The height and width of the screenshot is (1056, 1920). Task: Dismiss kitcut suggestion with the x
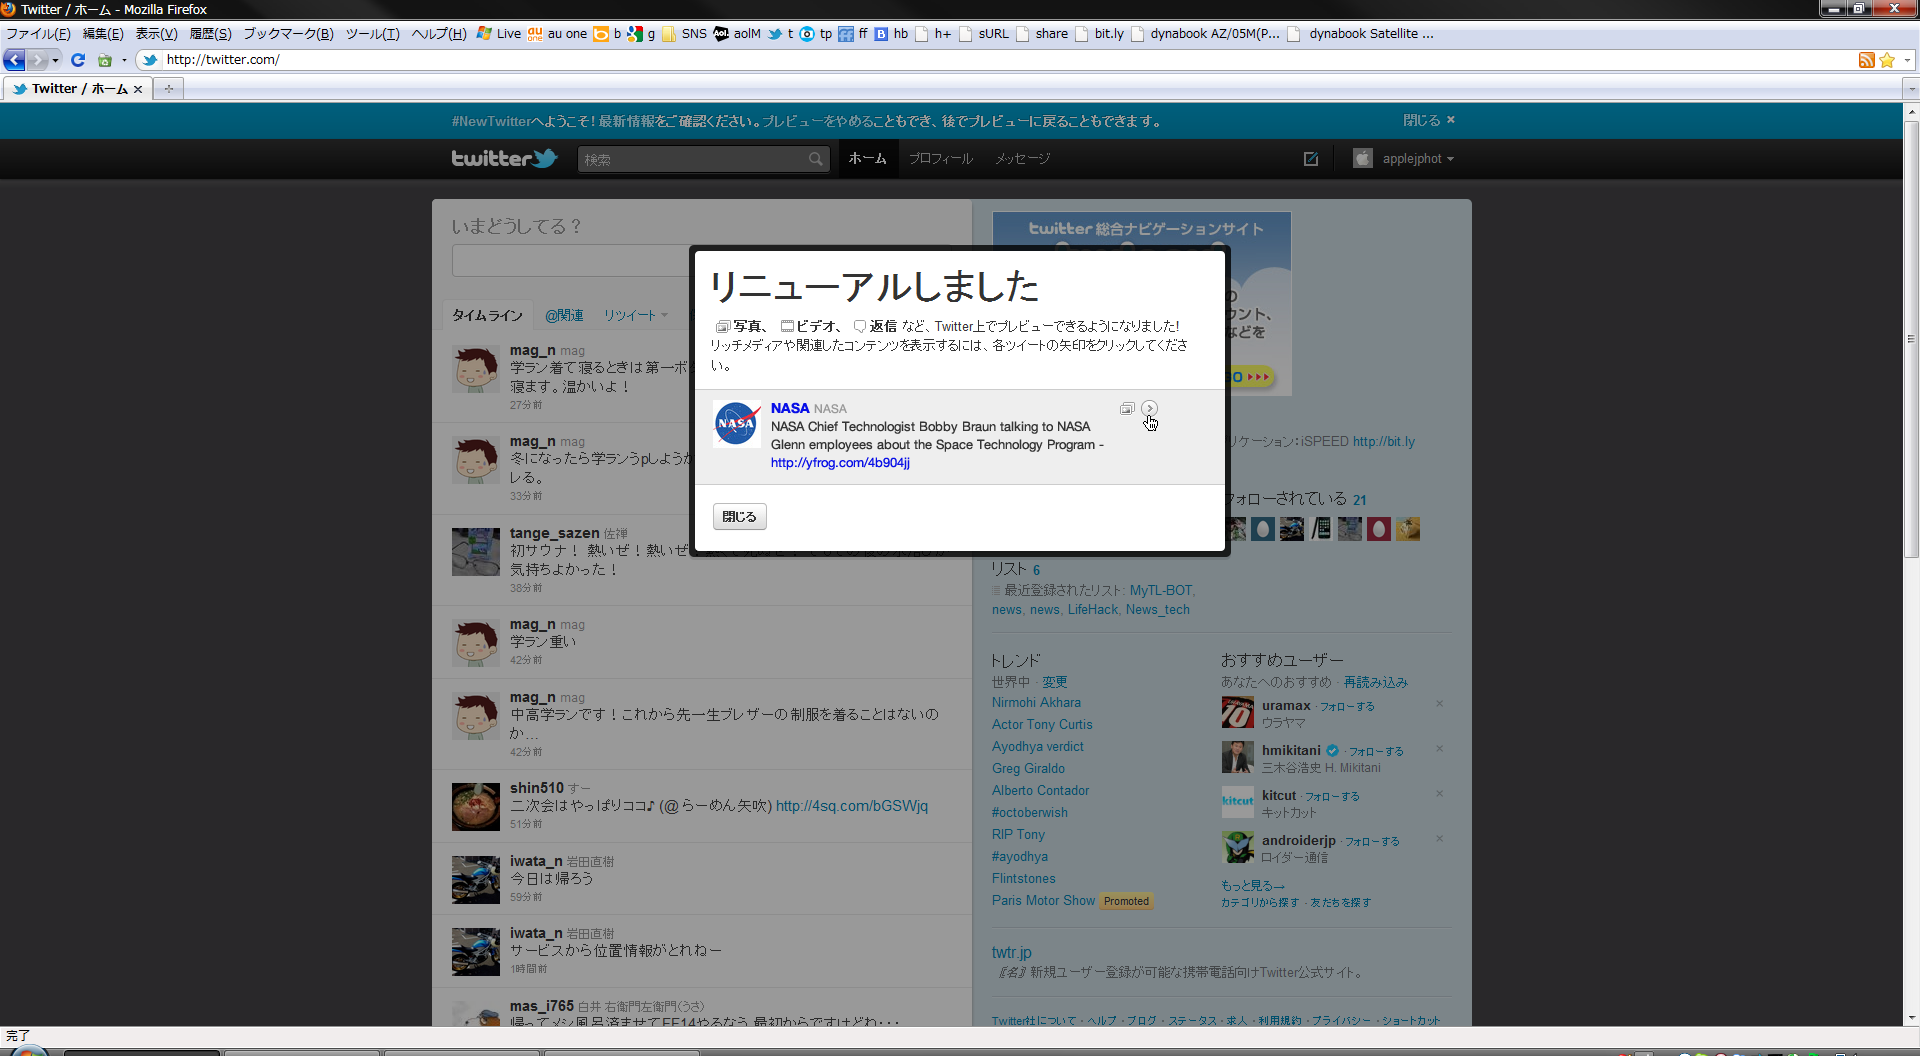pyautogui.click(x=1440, y=794)
